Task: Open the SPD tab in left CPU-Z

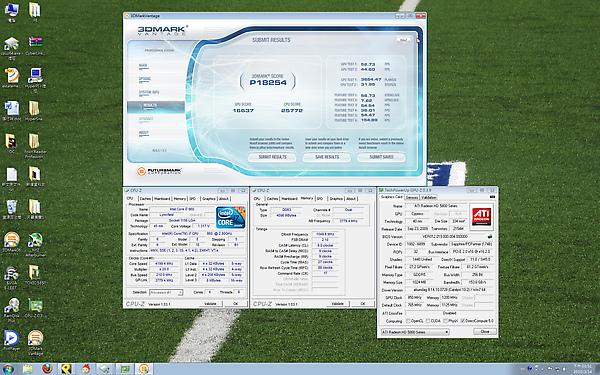Action: [192, 199]
